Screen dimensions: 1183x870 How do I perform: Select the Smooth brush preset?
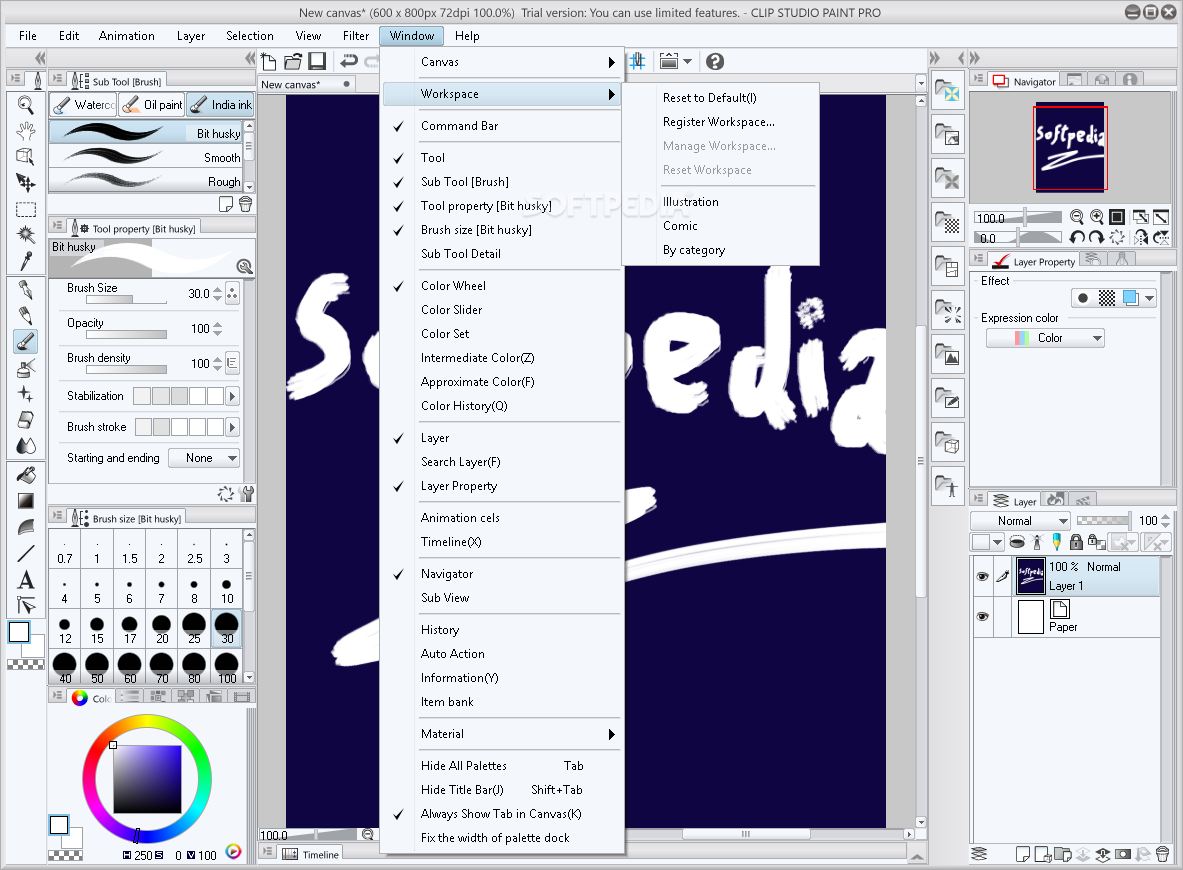click(146, 158)
